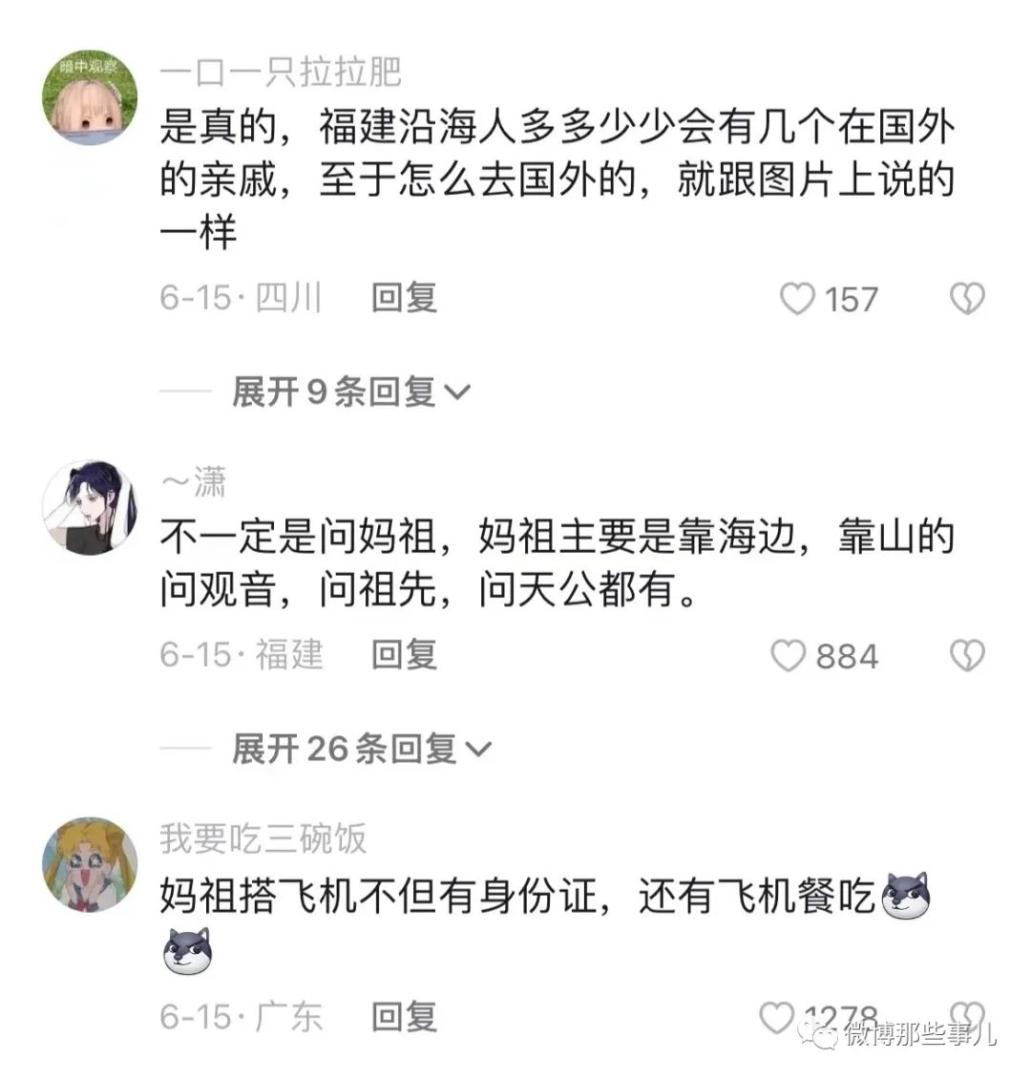Reply to the 福建沿海人 comment
This screenshot has width=1031, height=1080.
coord(404,298)
